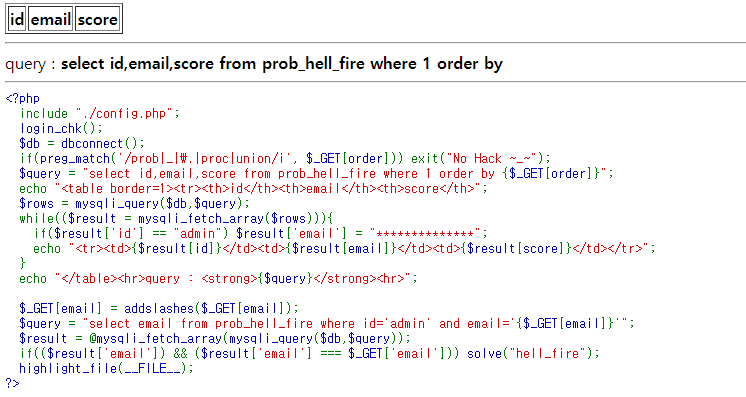Click the echo '</table><hr>query' line
This screenshot has height=397, width=746.
click(x=218, y=278)
